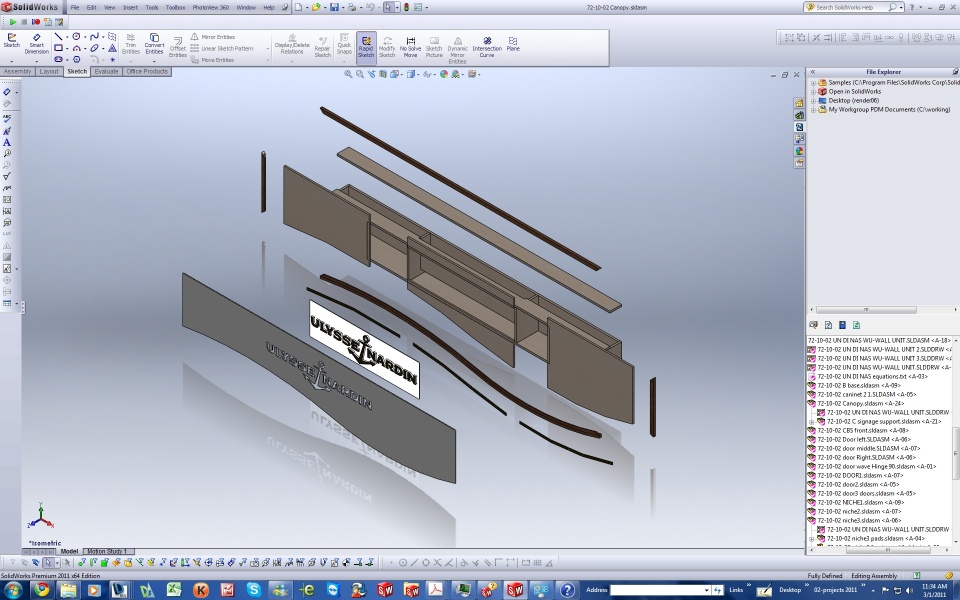The image size is (960, 600).
Task: Open the Tools menu
Action: click(152, 7)
